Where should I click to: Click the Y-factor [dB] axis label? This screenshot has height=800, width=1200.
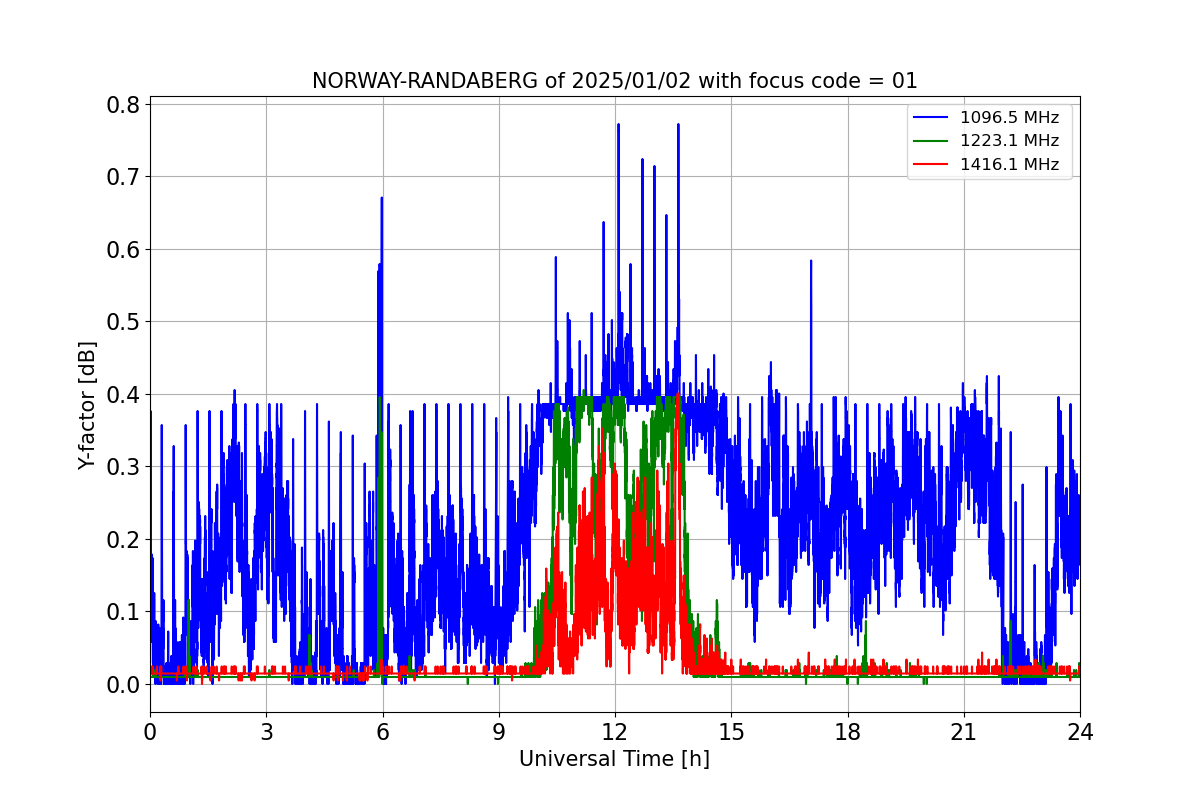coord(88,406)
